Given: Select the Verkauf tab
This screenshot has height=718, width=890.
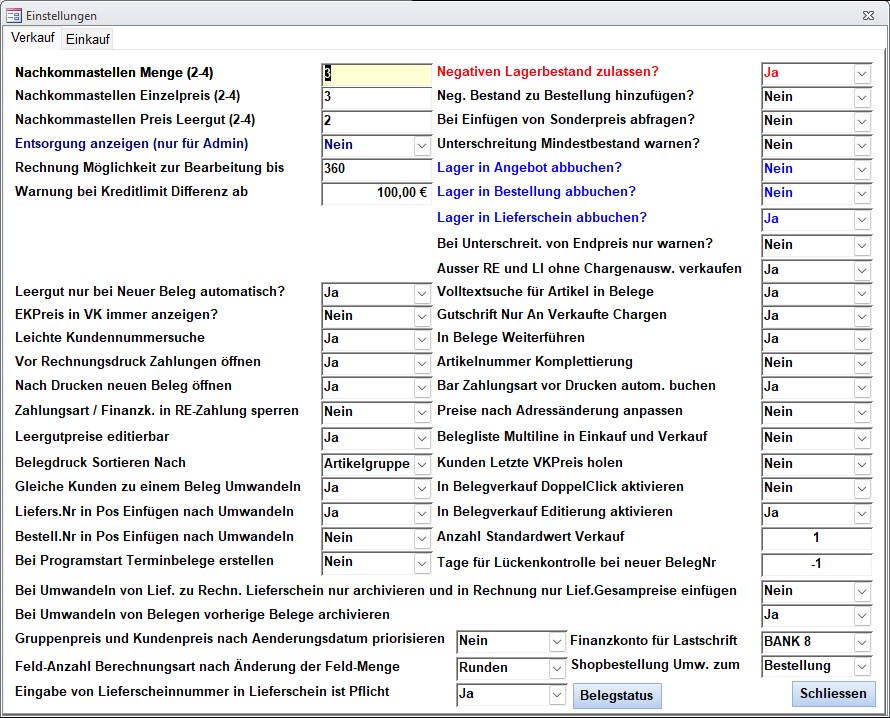Looking at the screenshot, I should [x=32, y=38].
